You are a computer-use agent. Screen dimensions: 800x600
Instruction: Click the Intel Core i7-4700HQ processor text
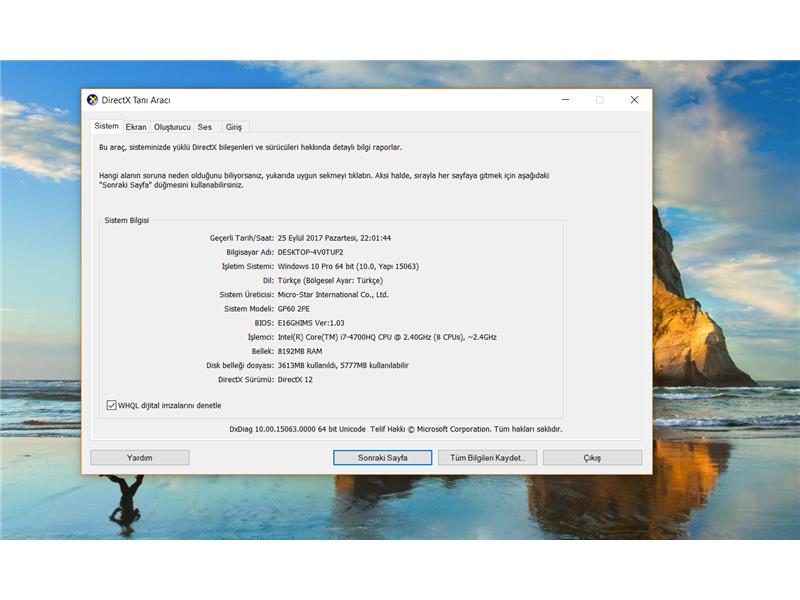pyautogui.click(x=387, y=337)
